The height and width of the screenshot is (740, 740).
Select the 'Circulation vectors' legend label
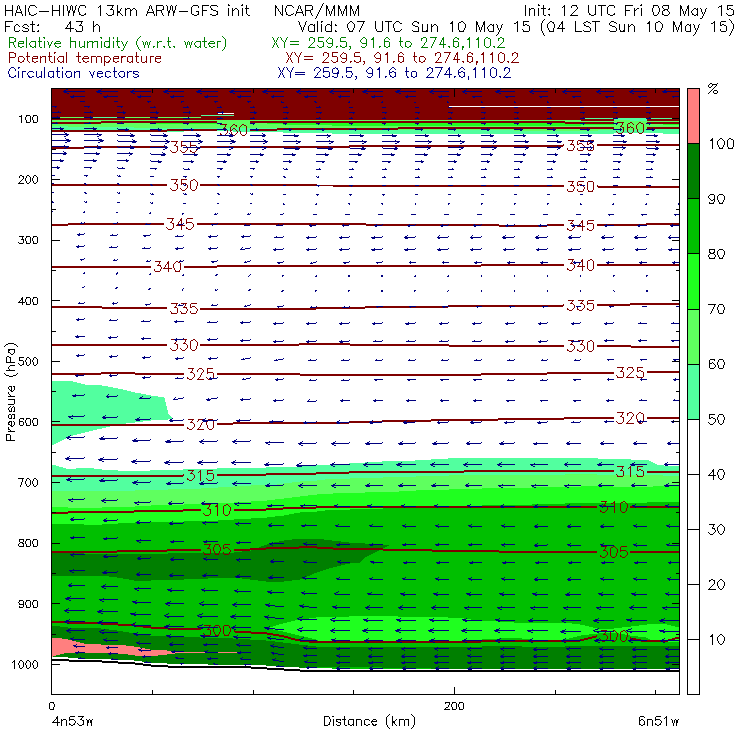[x=73, y=73]
